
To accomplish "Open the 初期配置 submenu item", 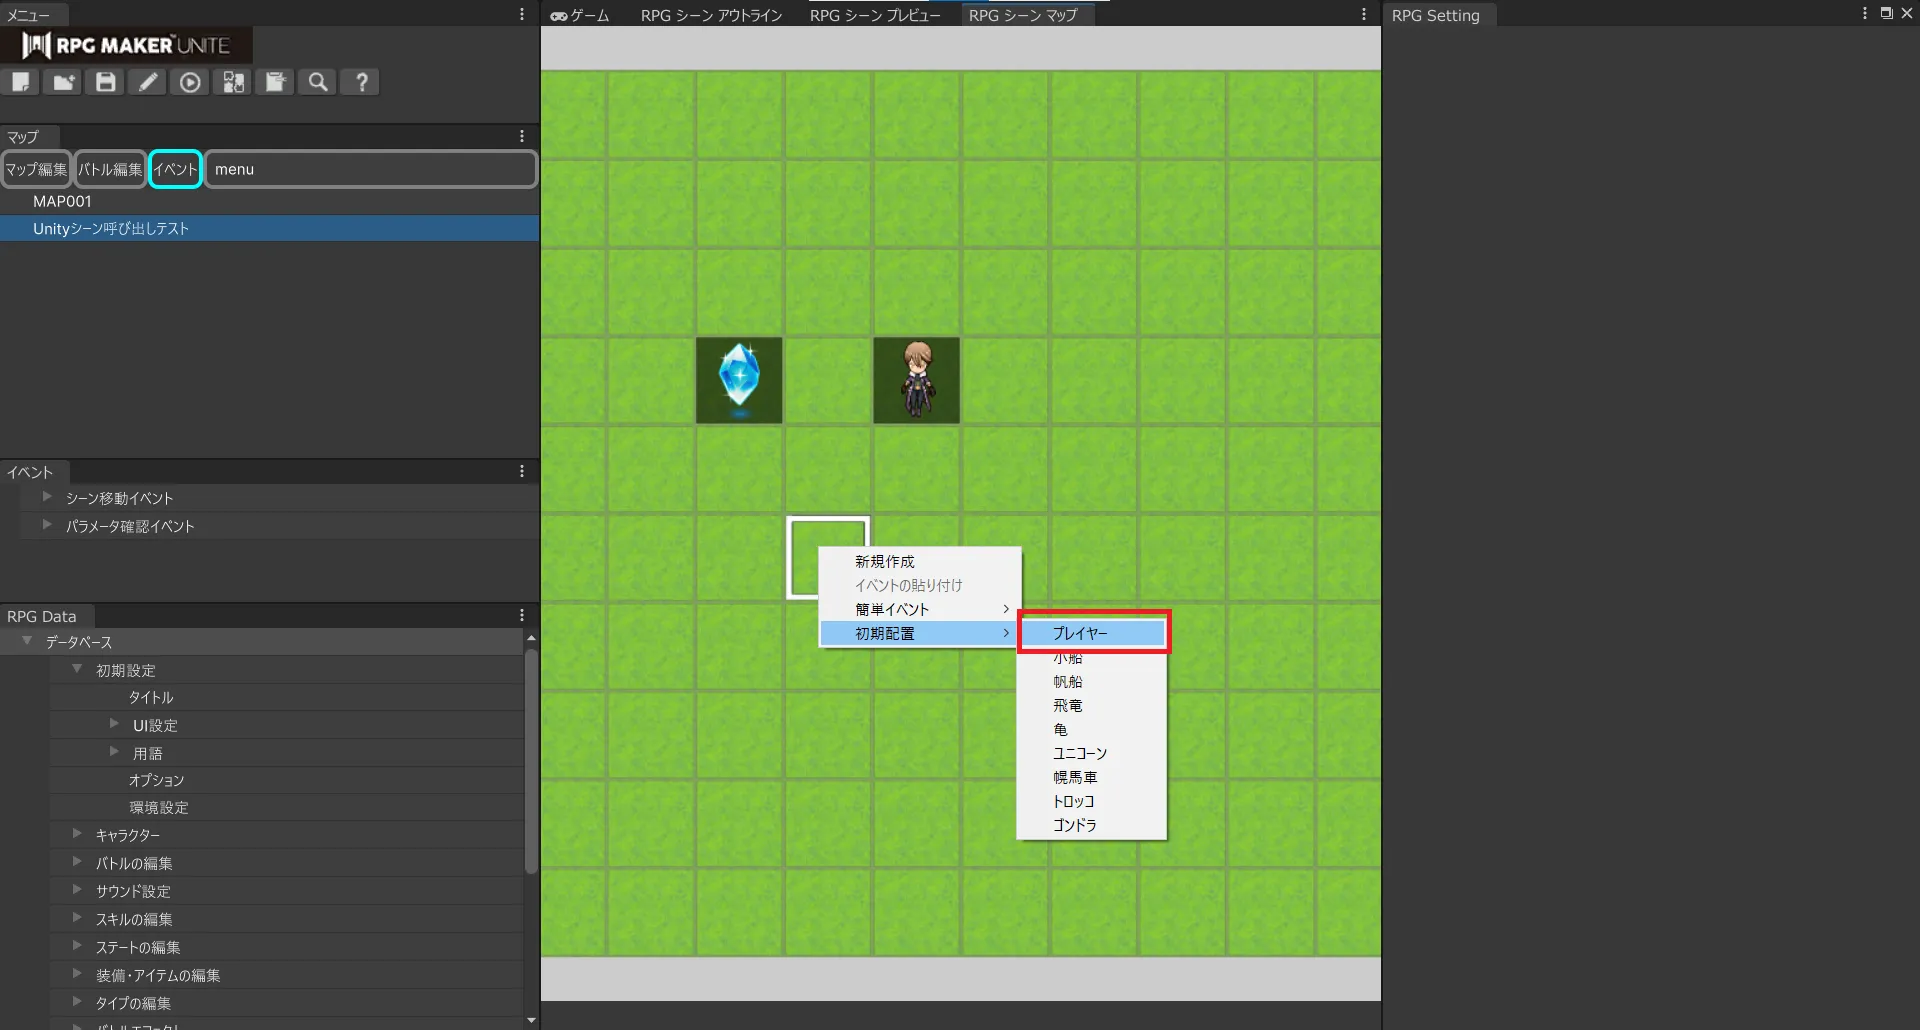I will [920, 633].
